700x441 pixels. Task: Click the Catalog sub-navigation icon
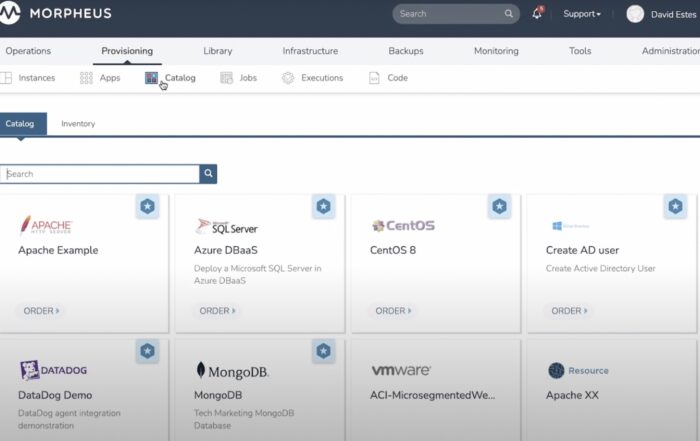click(x=151, y=78)
